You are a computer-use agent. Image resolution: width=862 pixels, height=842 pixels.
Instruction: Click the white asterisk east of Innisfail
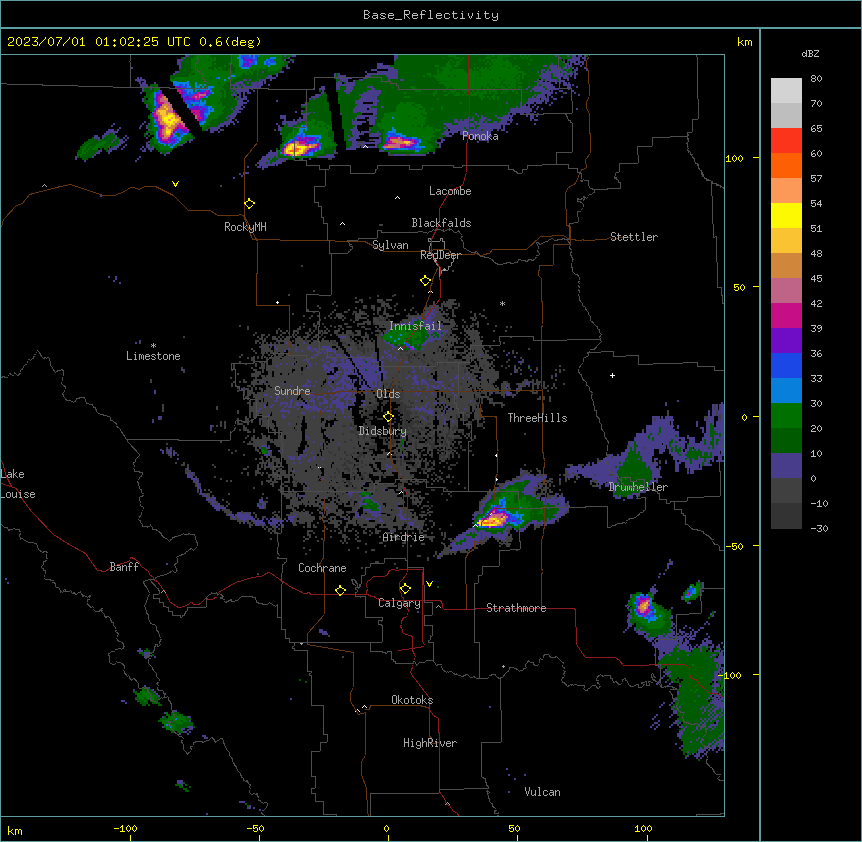[502, 303]
